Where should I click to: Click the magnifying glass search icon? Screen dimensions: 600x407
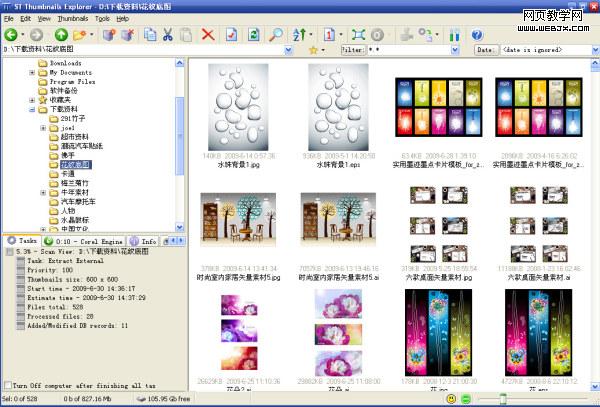pos(276,35)
